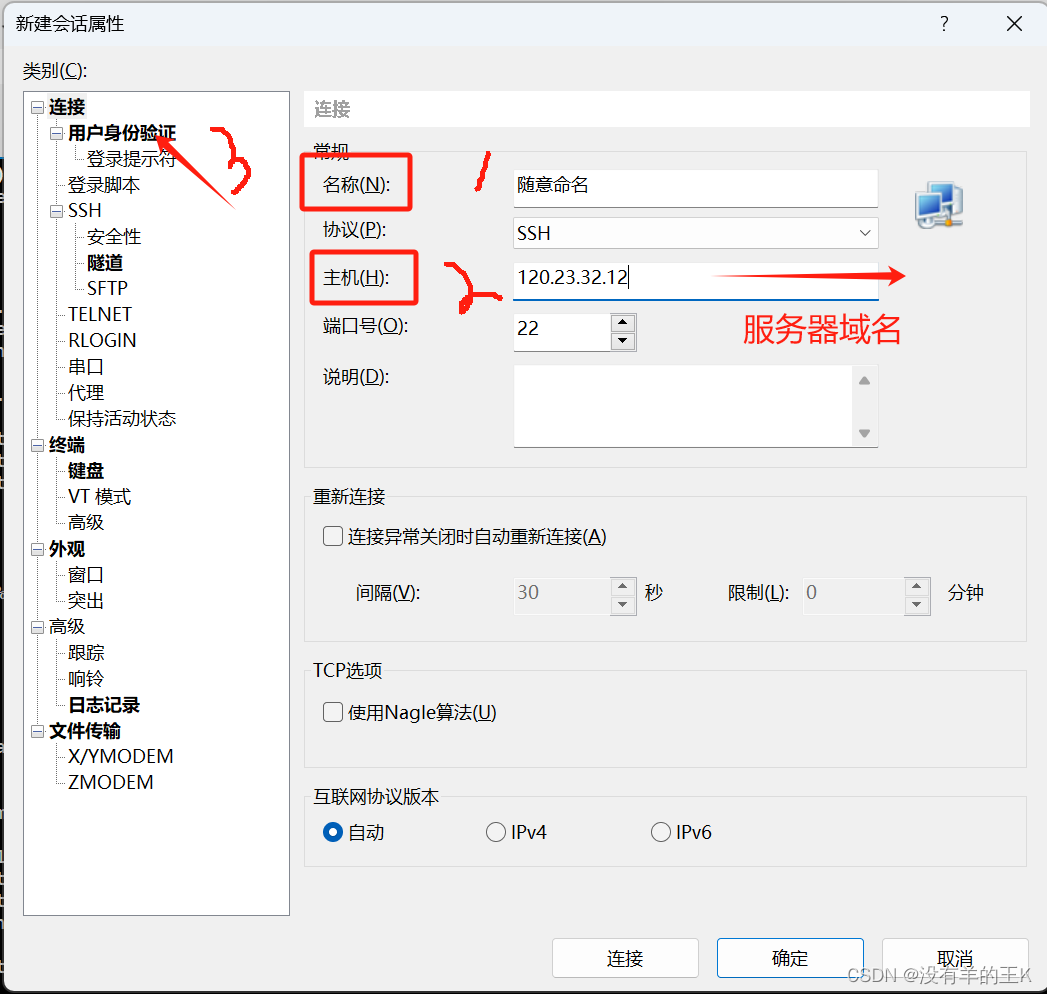The height and width of the screenshot is (994, 1047).
Task: Collapse the SSH tree node
Action: point(57,211)
